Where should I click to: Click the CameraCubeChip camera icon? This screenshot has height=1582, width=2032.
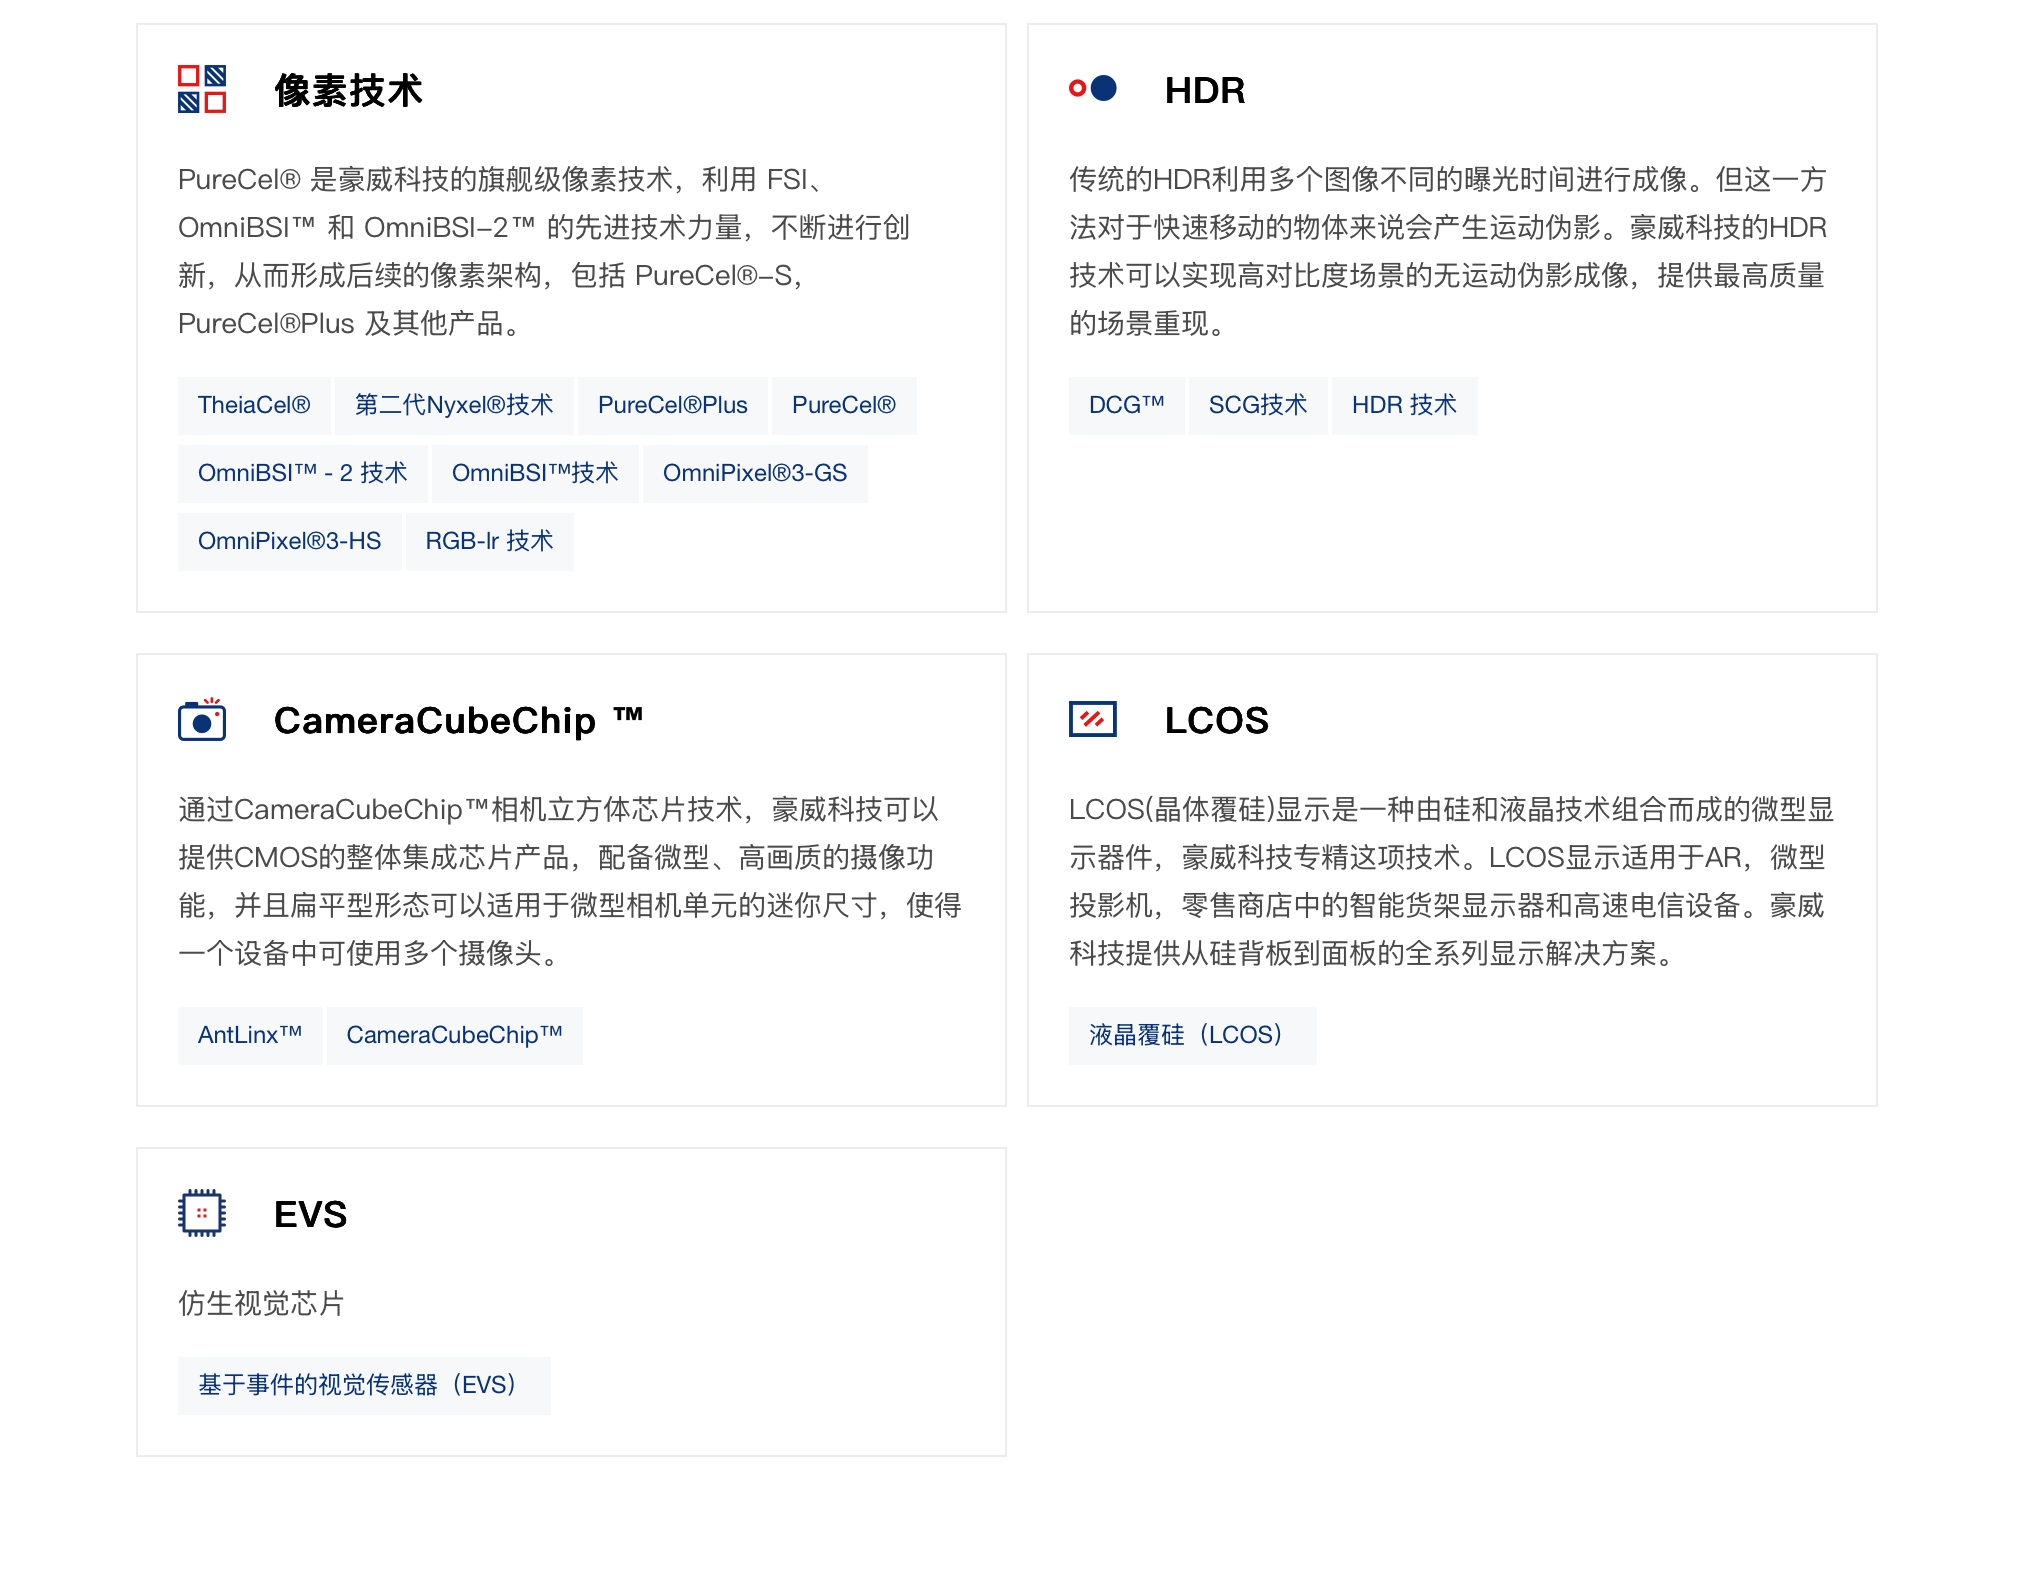tap(202, 719)
